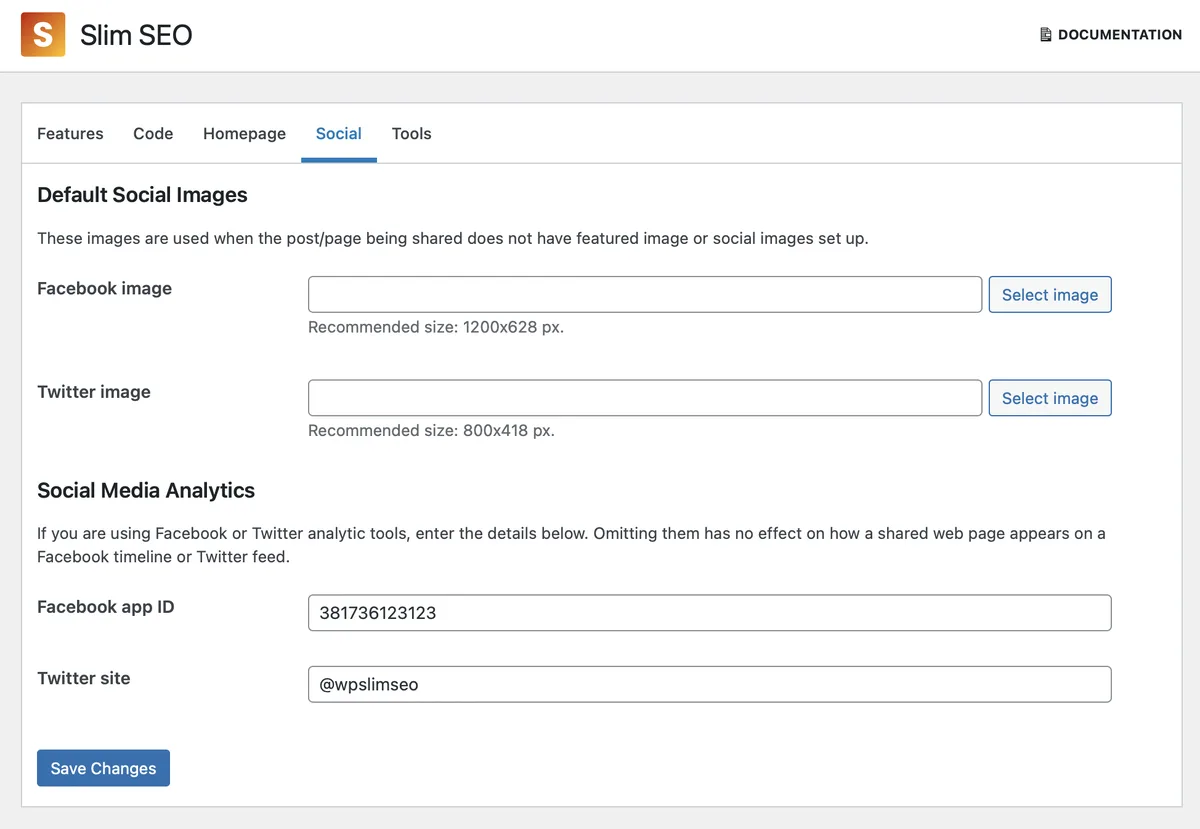Click the Facebook image label
This screenshot has height=829, width=1200.
coord(104,288)
